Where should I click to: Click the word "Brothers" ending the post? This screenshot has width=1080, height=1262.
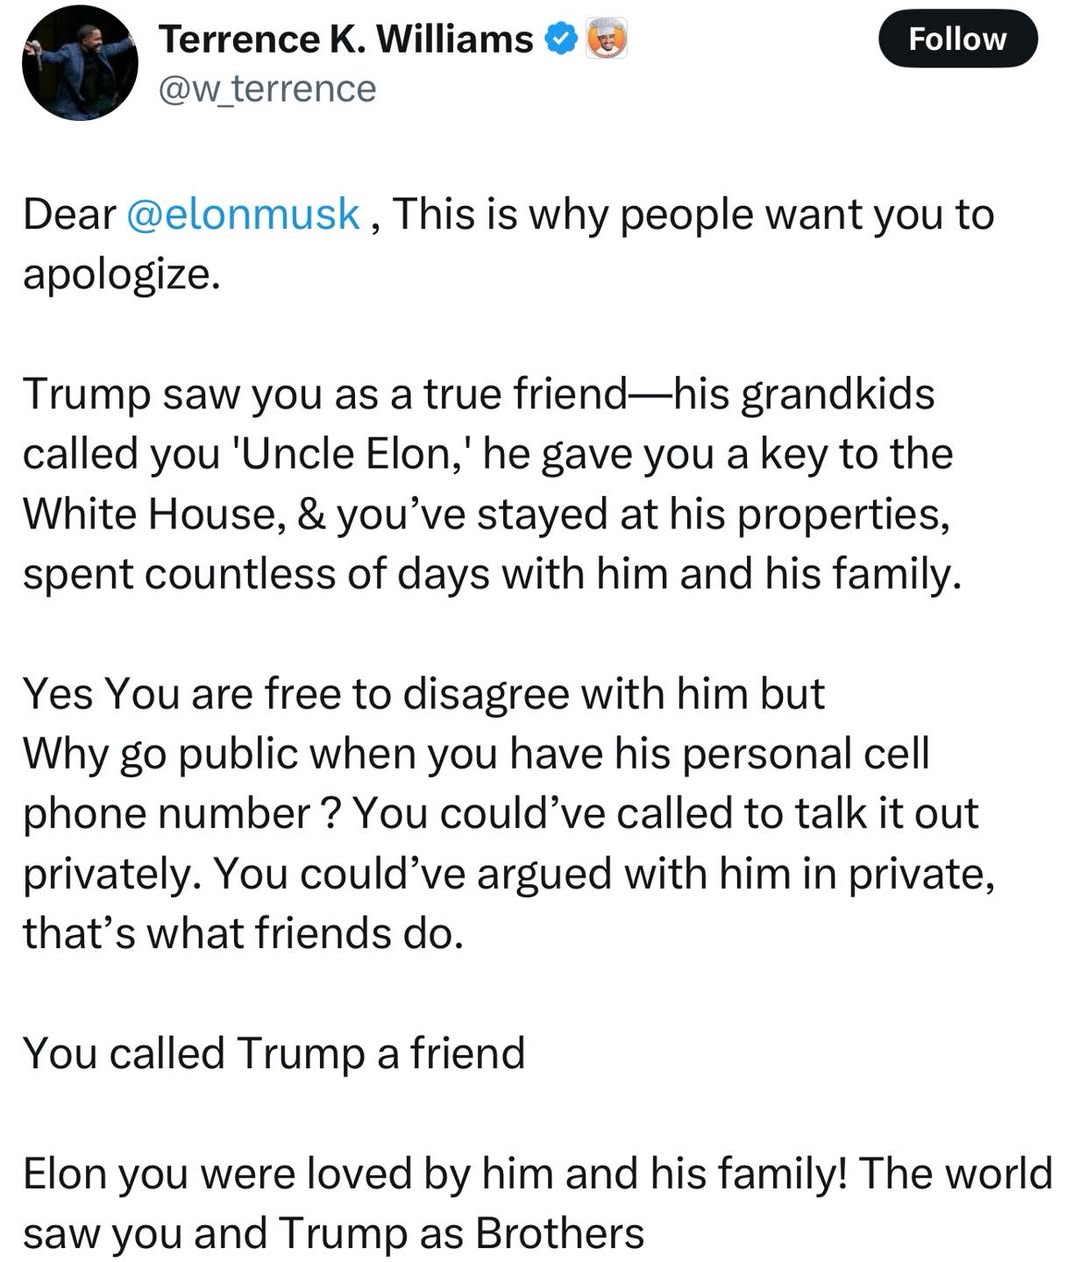(x=560, y=1234)
